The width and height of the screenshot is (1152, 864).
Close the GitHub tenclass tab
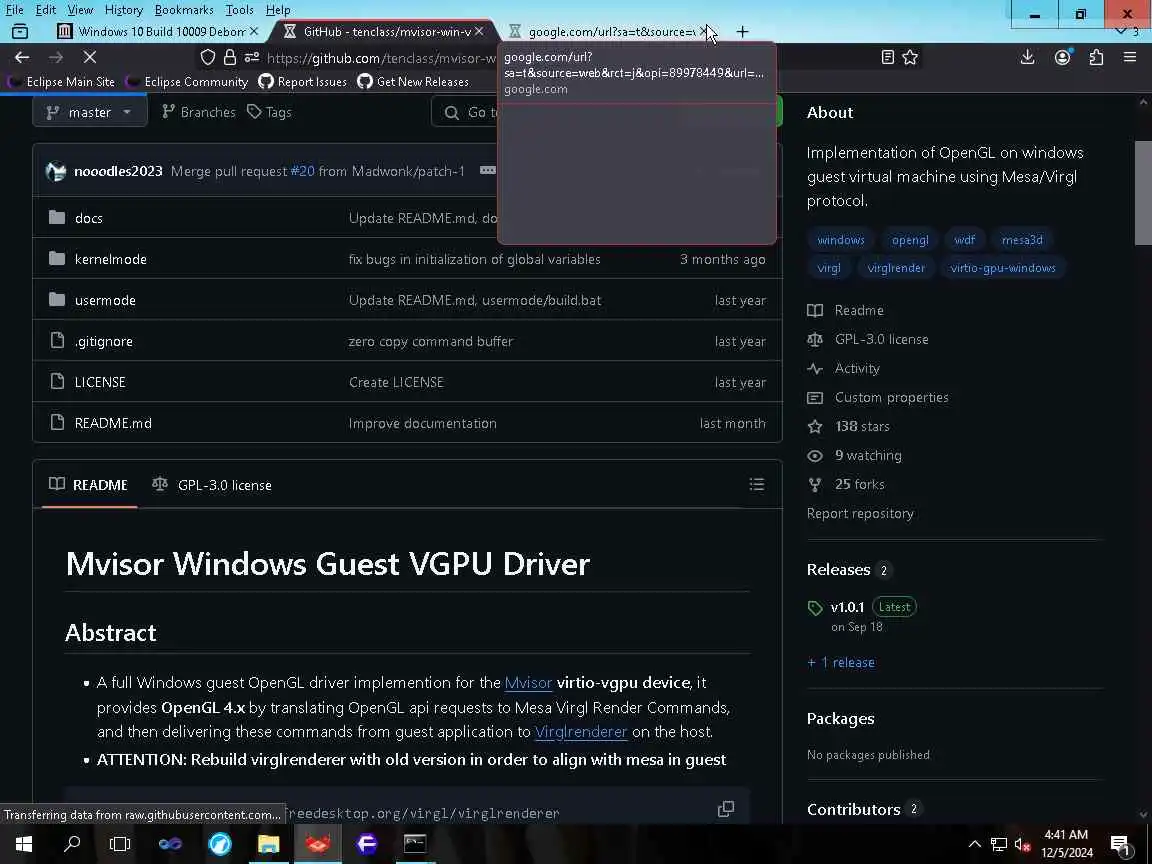479,32
